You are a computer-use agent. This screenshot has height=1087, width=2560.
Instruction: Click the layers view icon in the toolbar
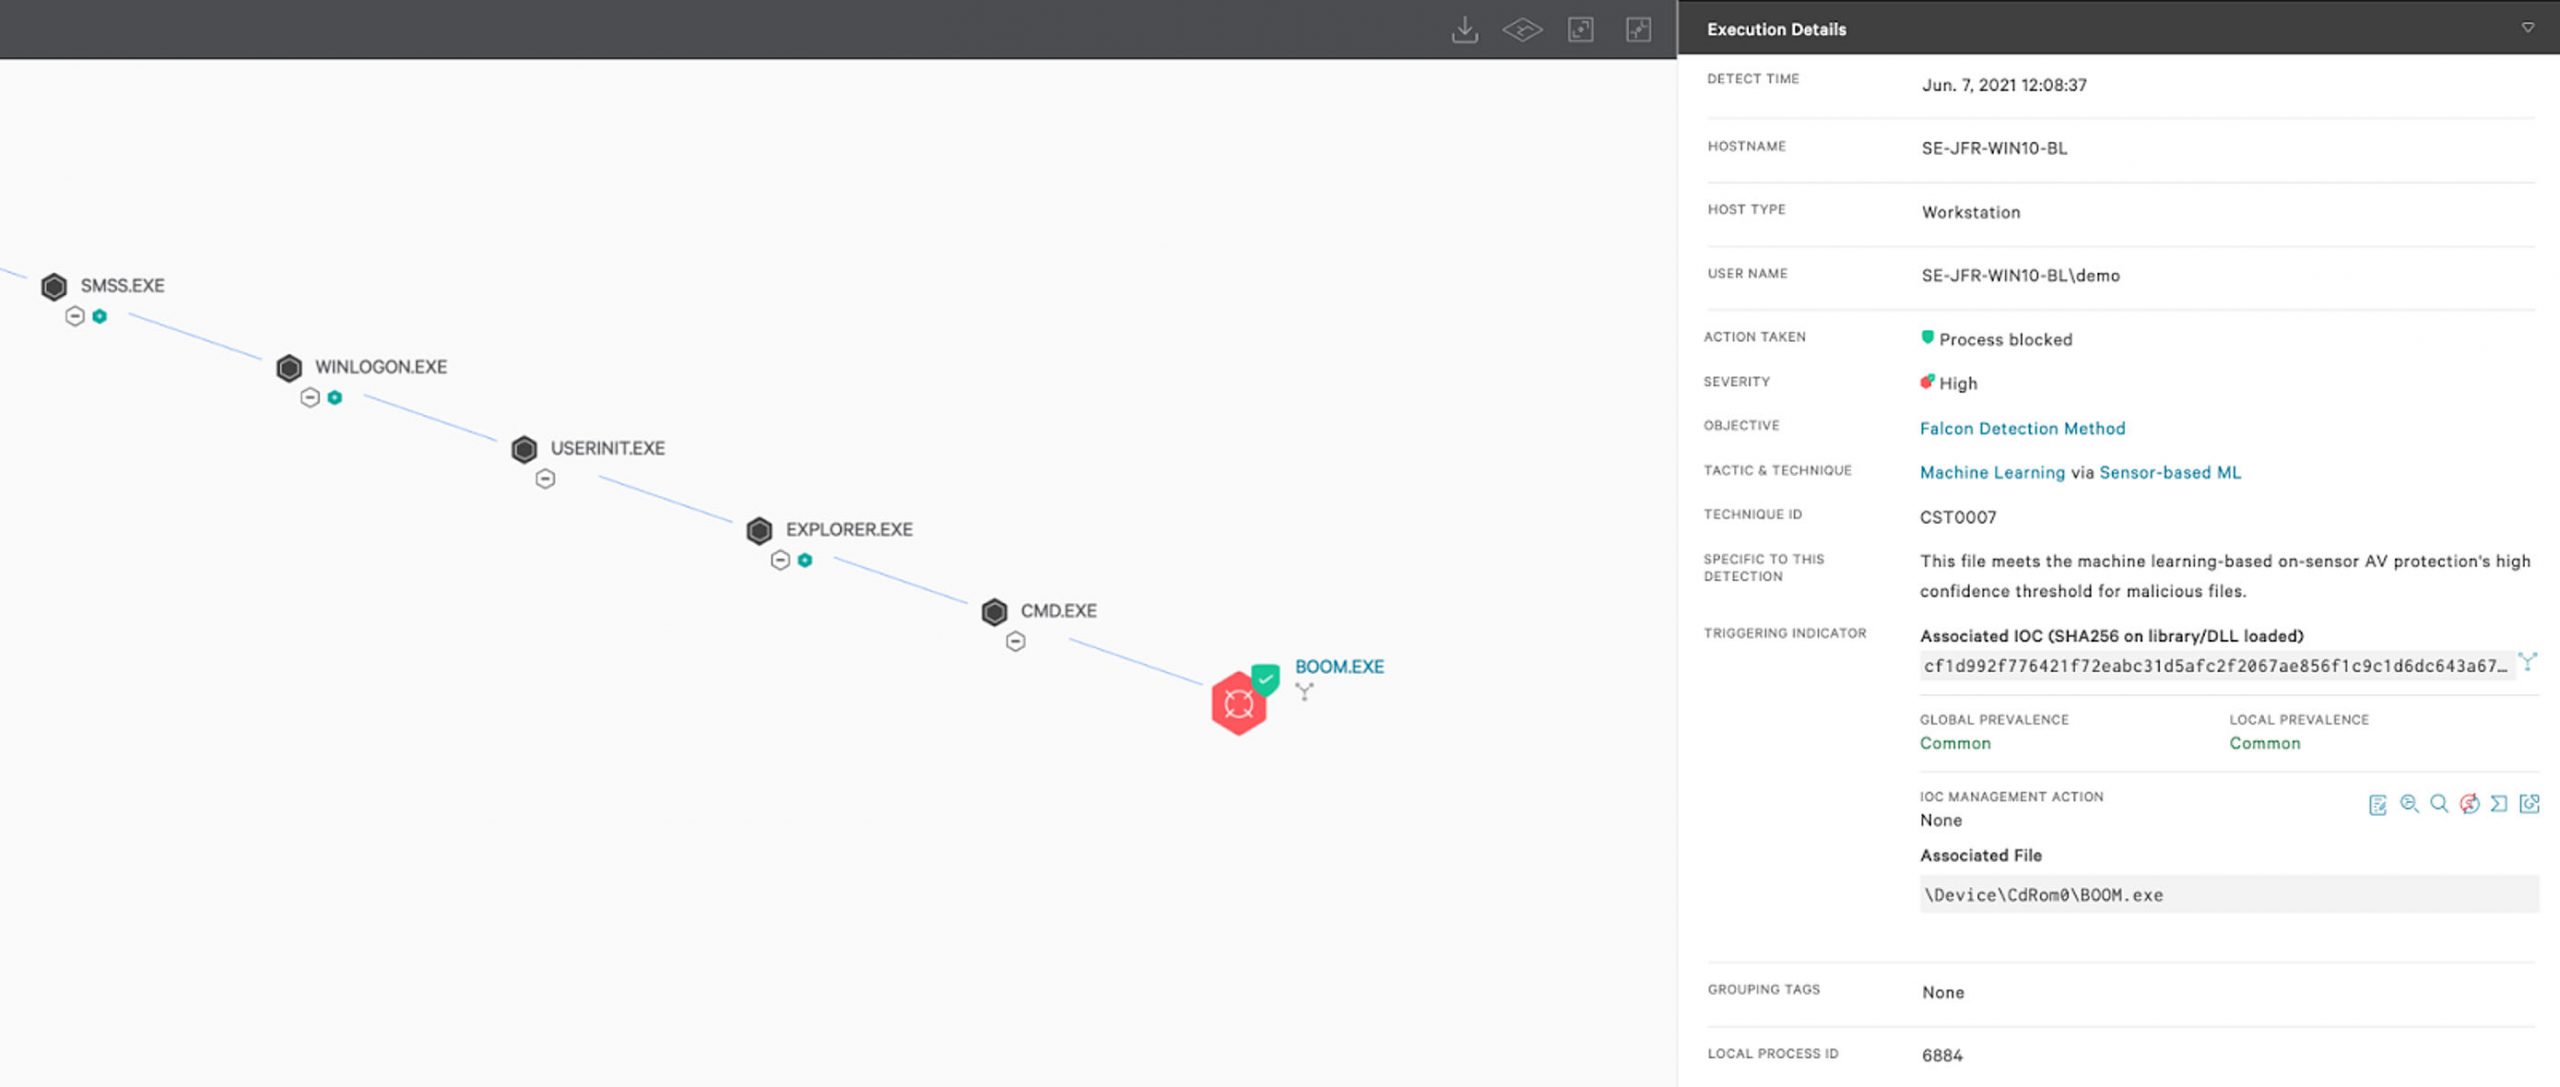[1522, 30]
